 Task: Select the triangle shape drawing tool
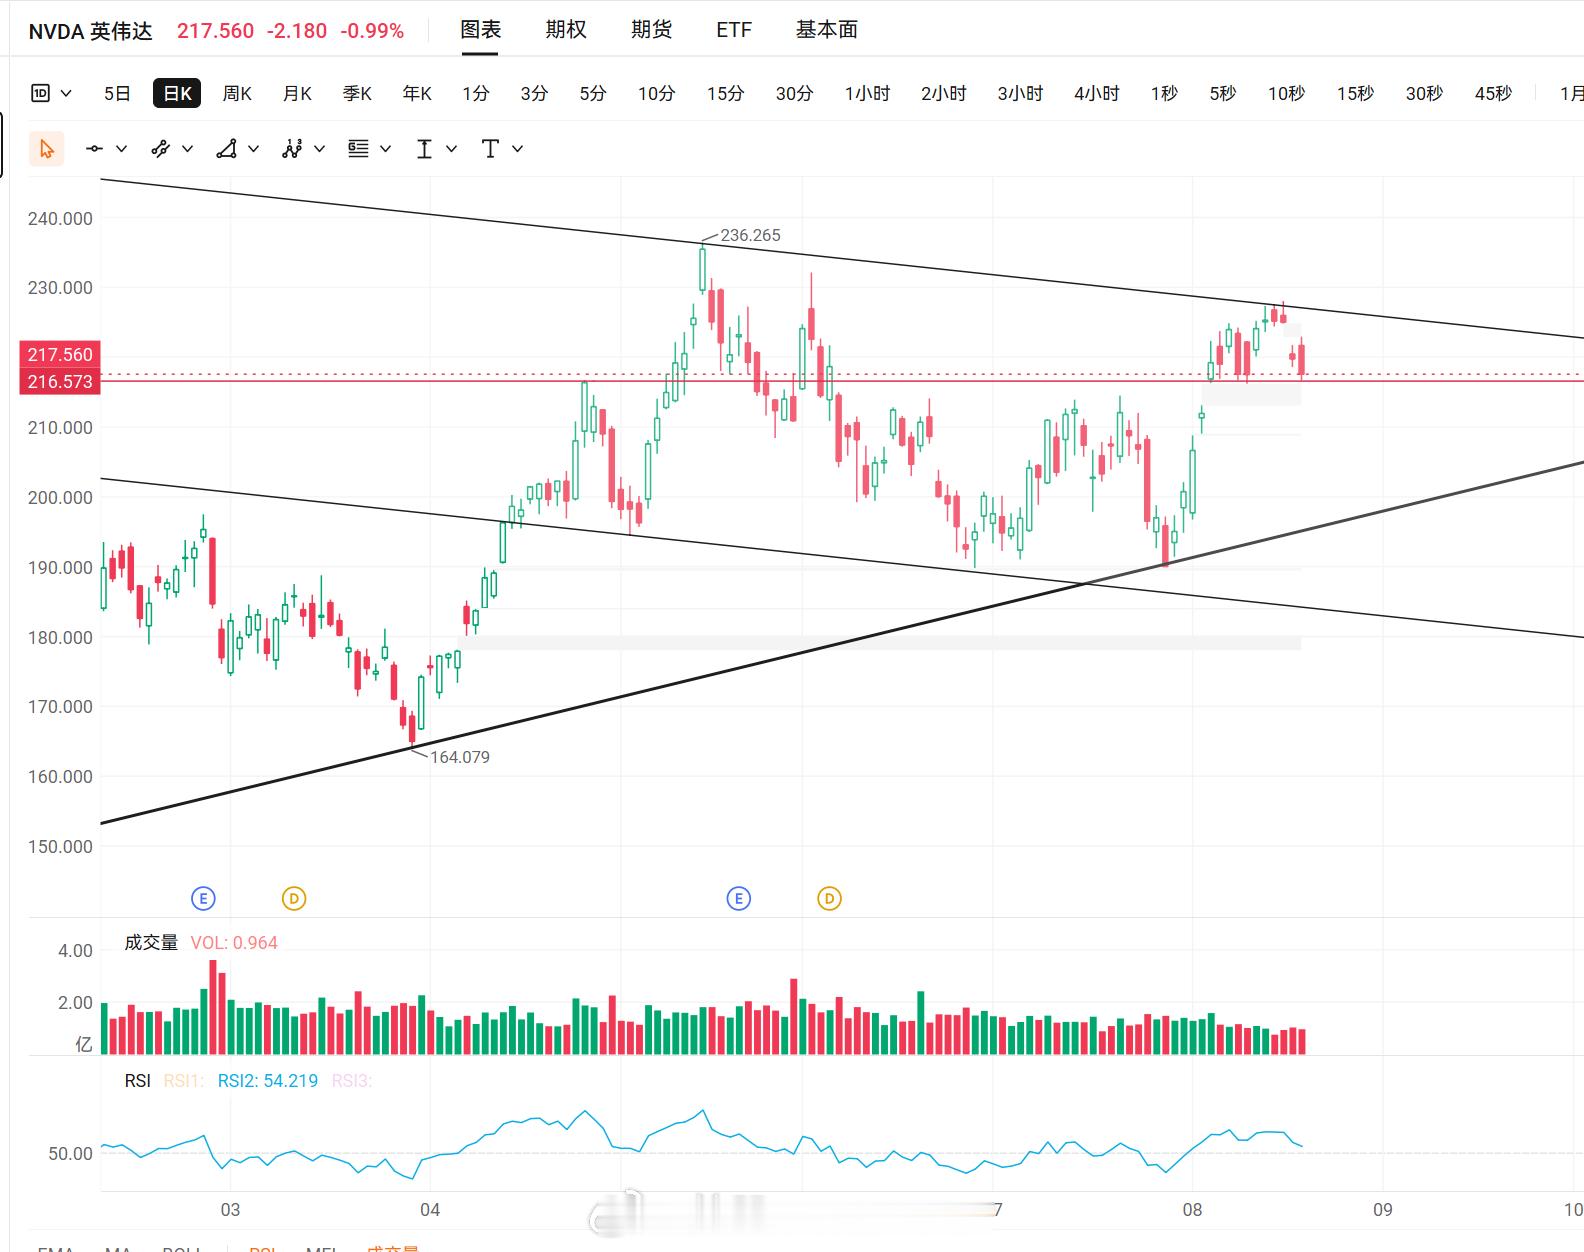(227, 149)
